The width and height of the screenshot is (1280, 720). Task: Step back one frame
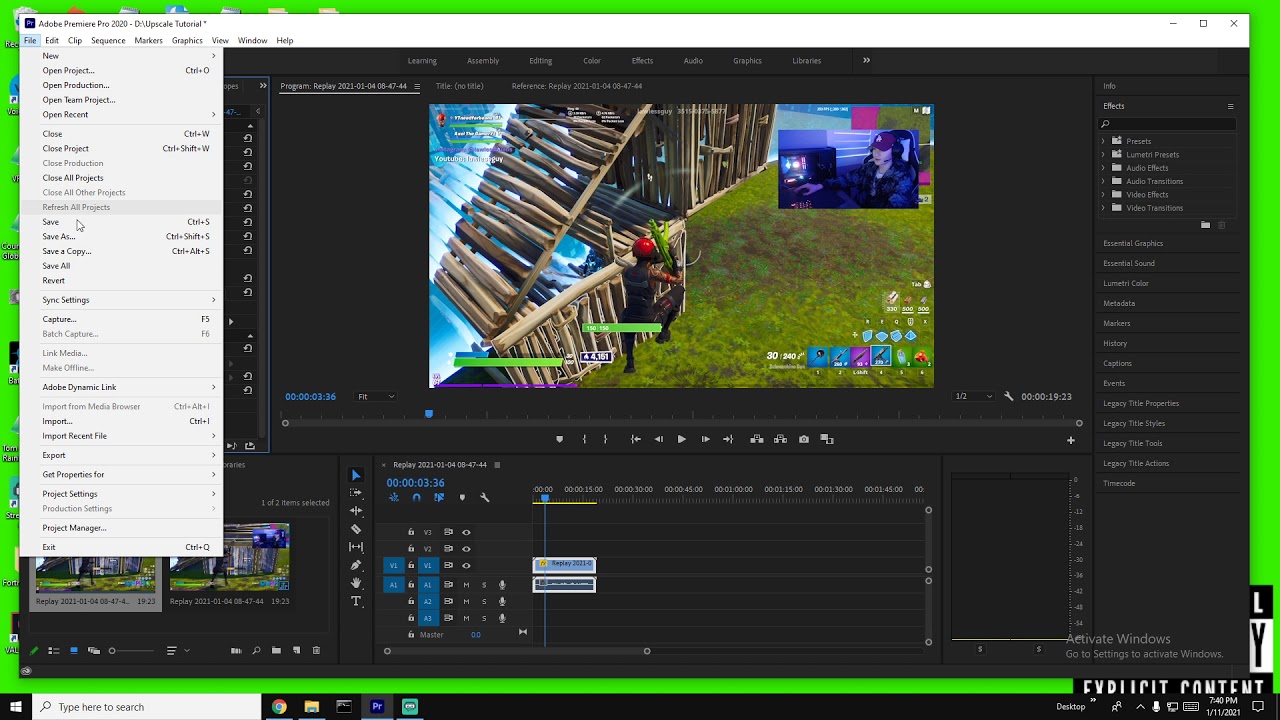tap(658, 439)
